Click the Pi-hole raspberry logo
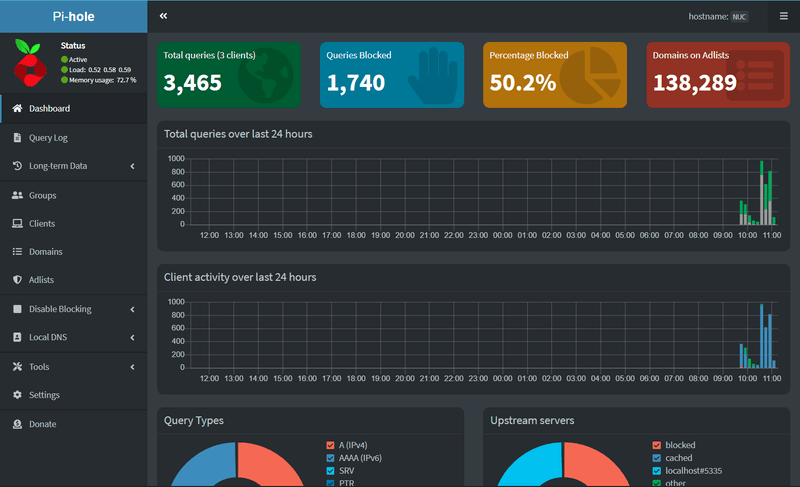The width and height of the screenshot is (800, 487). (x=30, y=63)
